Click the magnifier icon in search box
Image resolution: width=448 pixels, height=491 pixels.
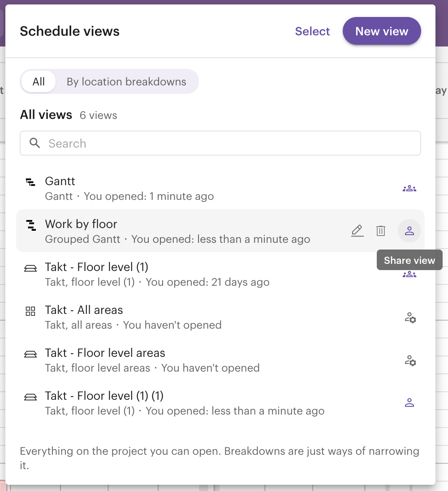tap(35, 143)
